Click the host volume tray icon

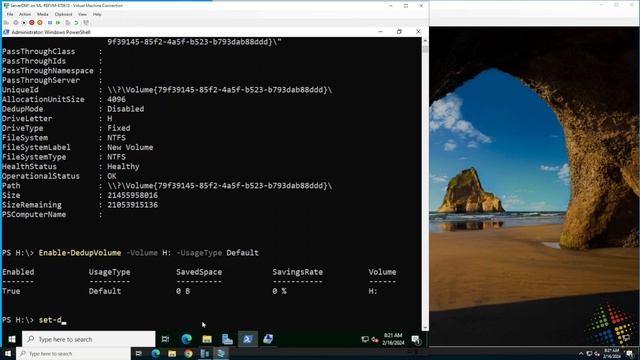click(597, 353)
